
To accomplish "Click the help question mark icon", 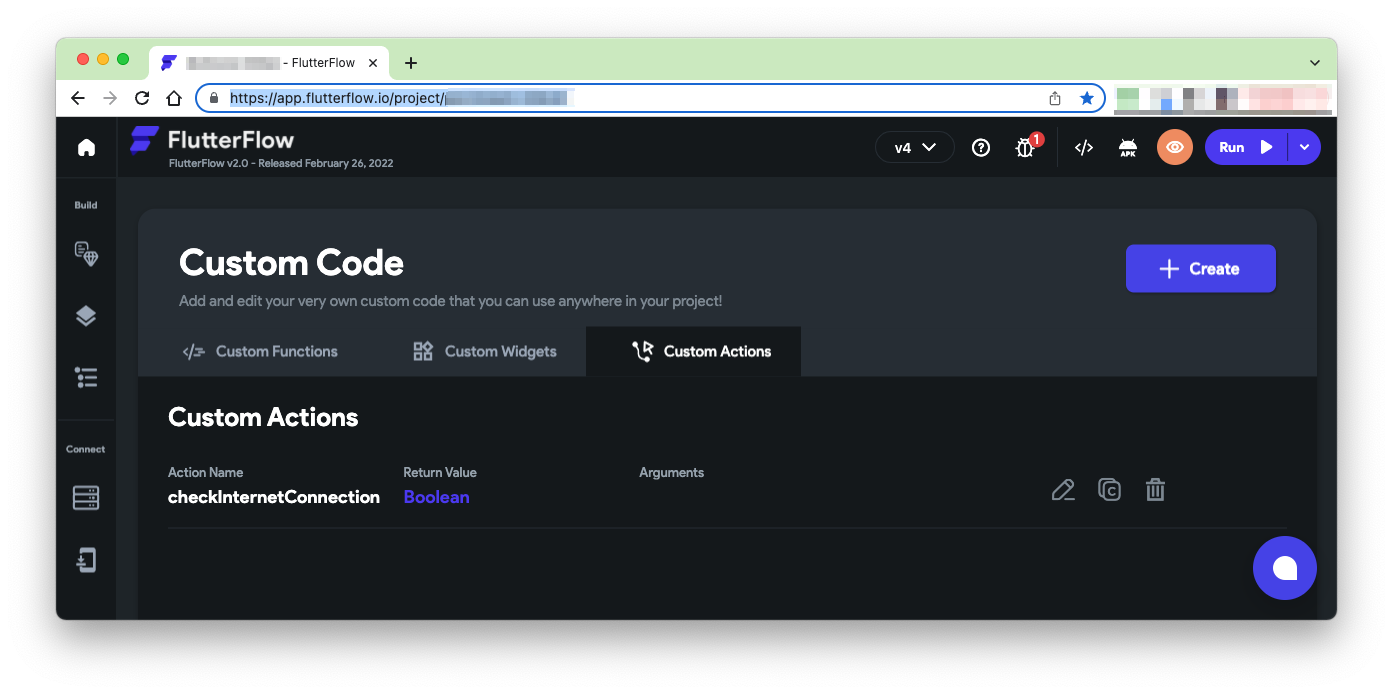I will point(981,148).
